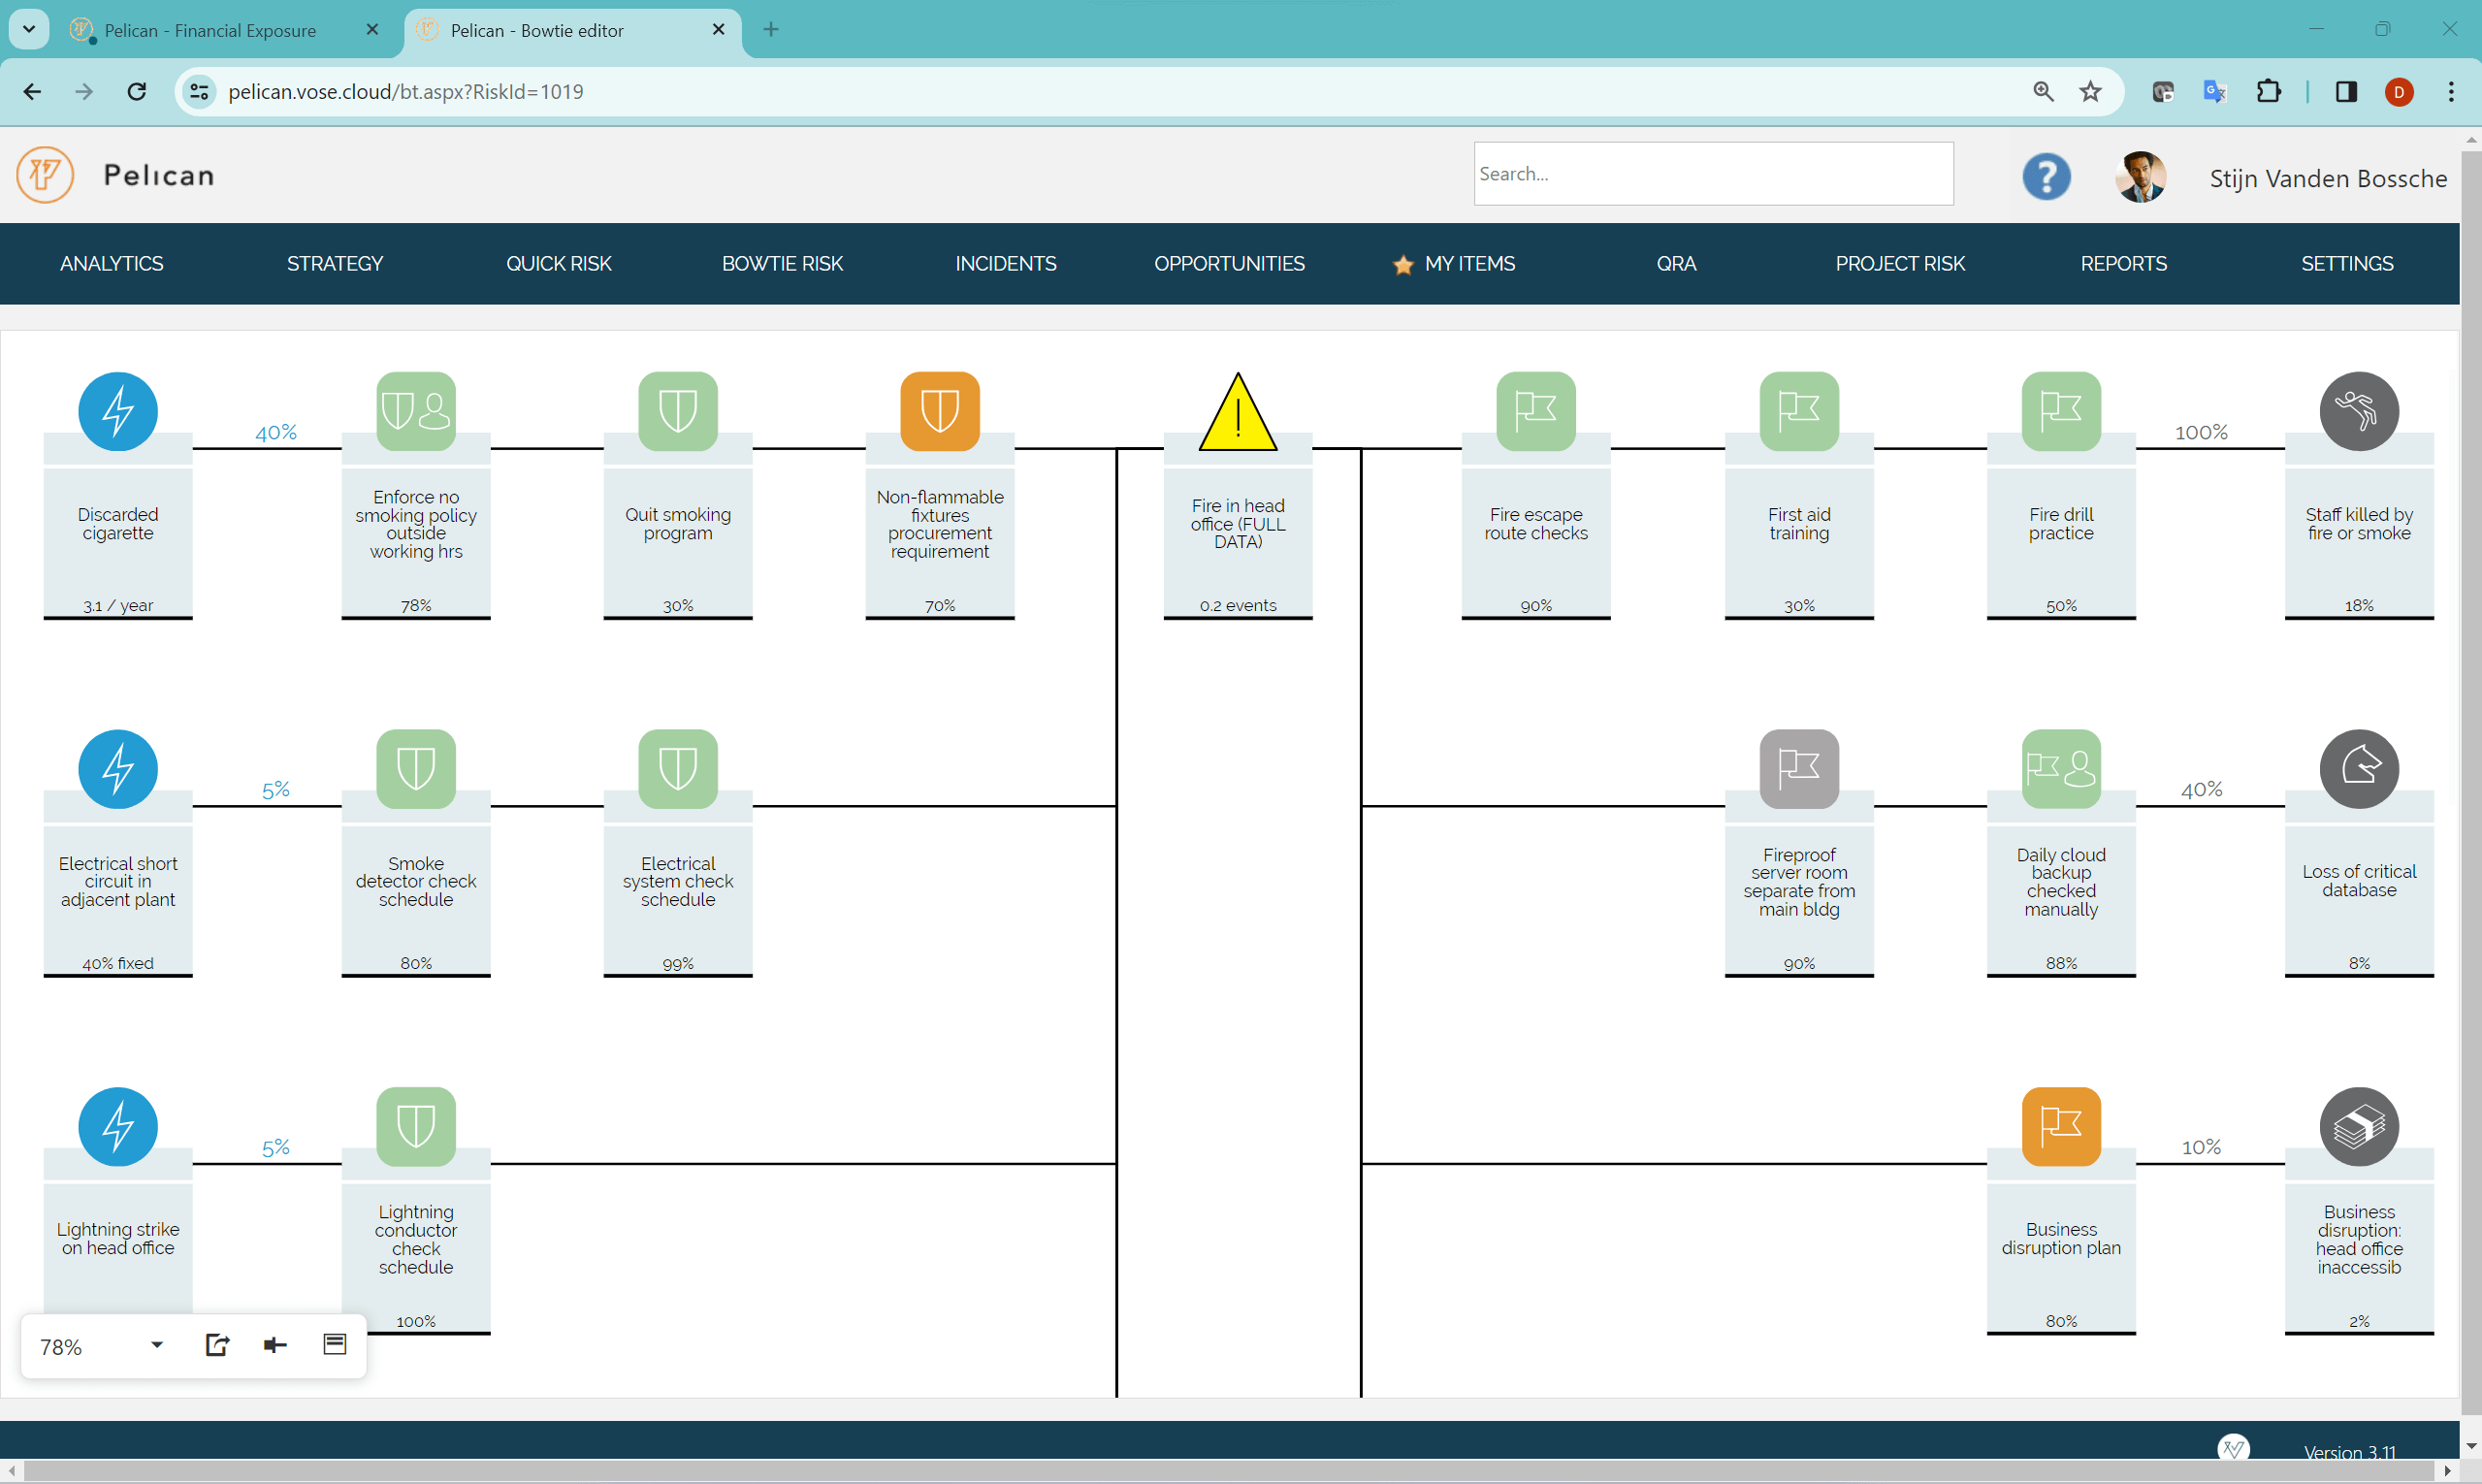Click the Stijn Vanden Bossche profile name
The image size is (2482, 1484).
[x=2327, y=178]
